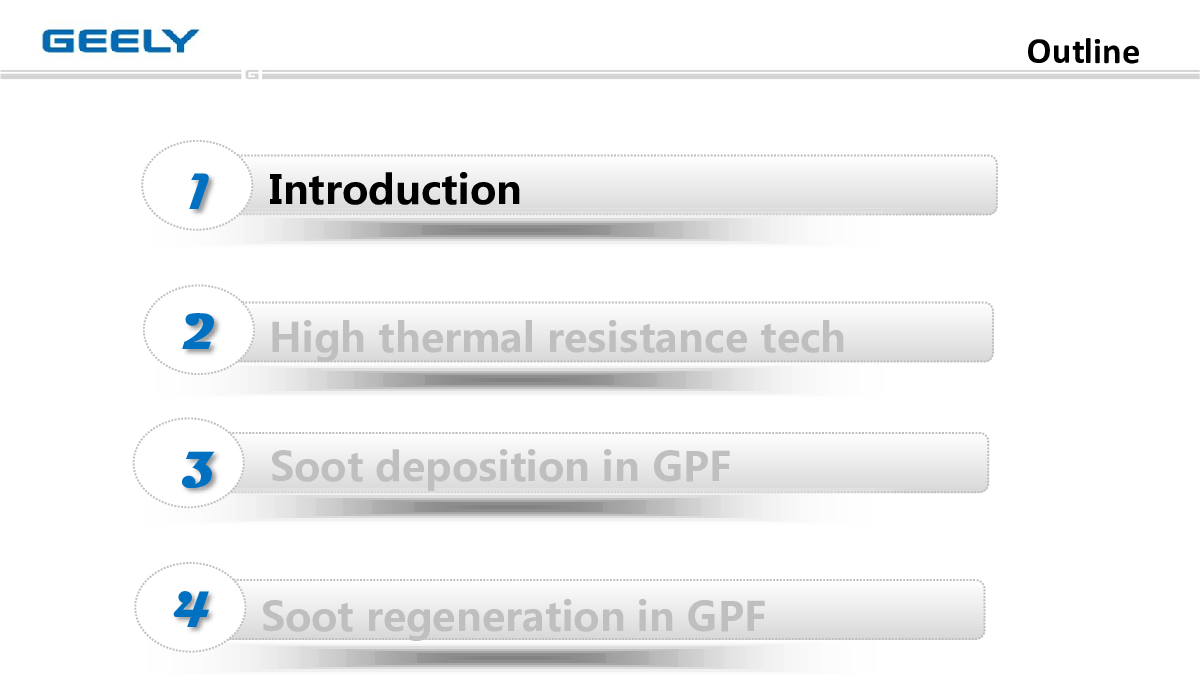The width and height of the screenshot is (1200, 675).
Task: Select the number 4 circle badge
Action: (x=190, y=608)
